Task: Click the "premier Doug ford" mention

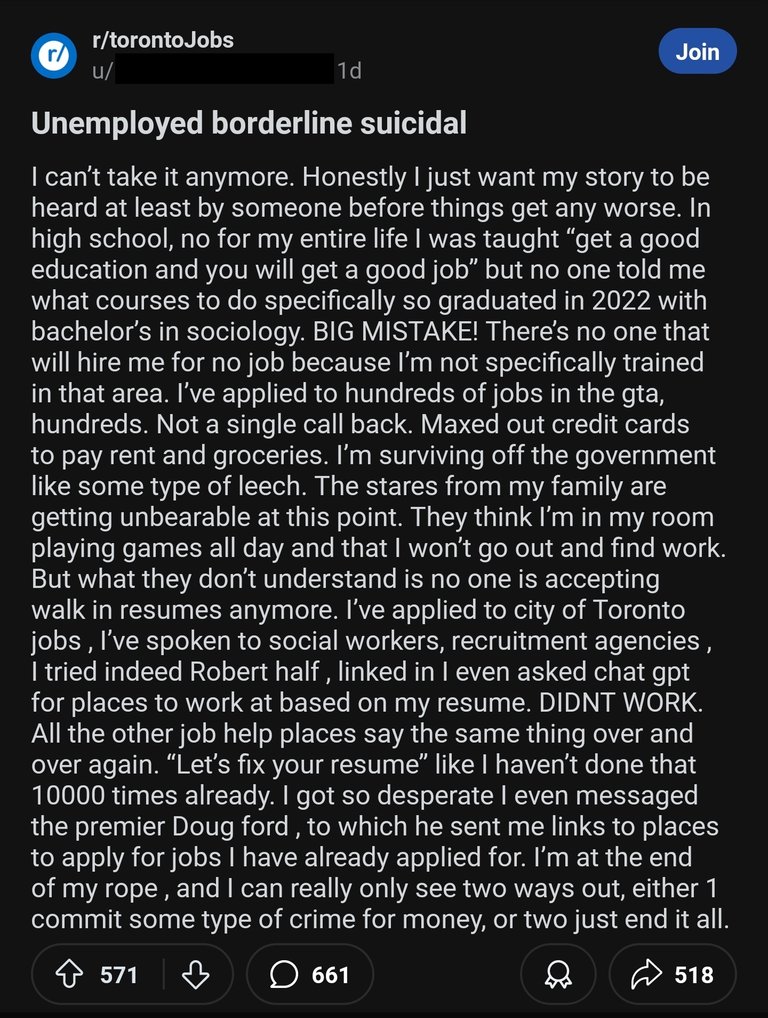Action: [181, 826]
